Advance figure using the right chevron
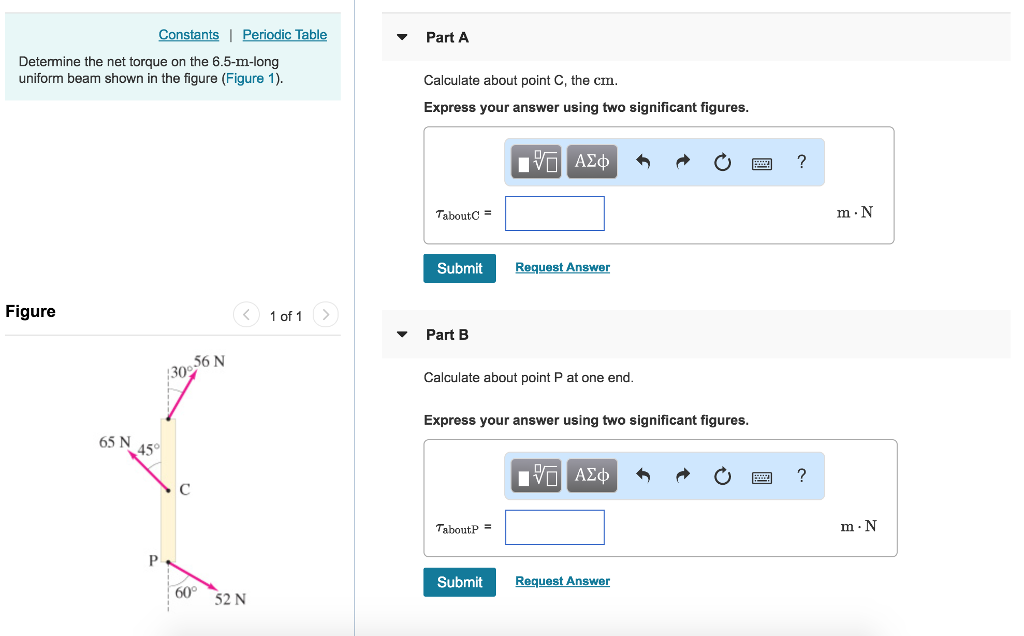This screenshot has height=636, width=1024. coord(325,314)
